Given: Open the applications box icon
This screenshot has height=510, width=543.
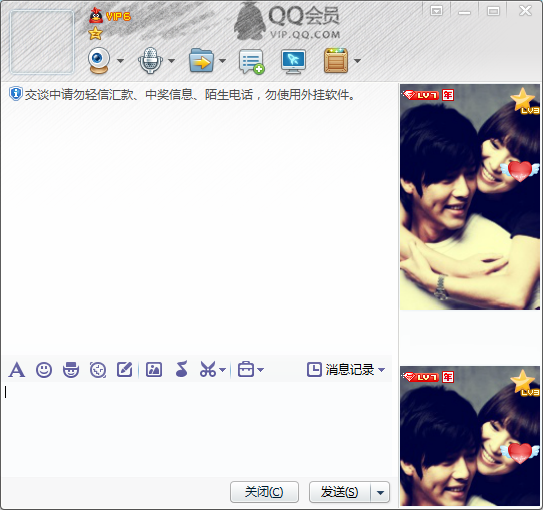Looking at the screenshot, I should (336, 61).
